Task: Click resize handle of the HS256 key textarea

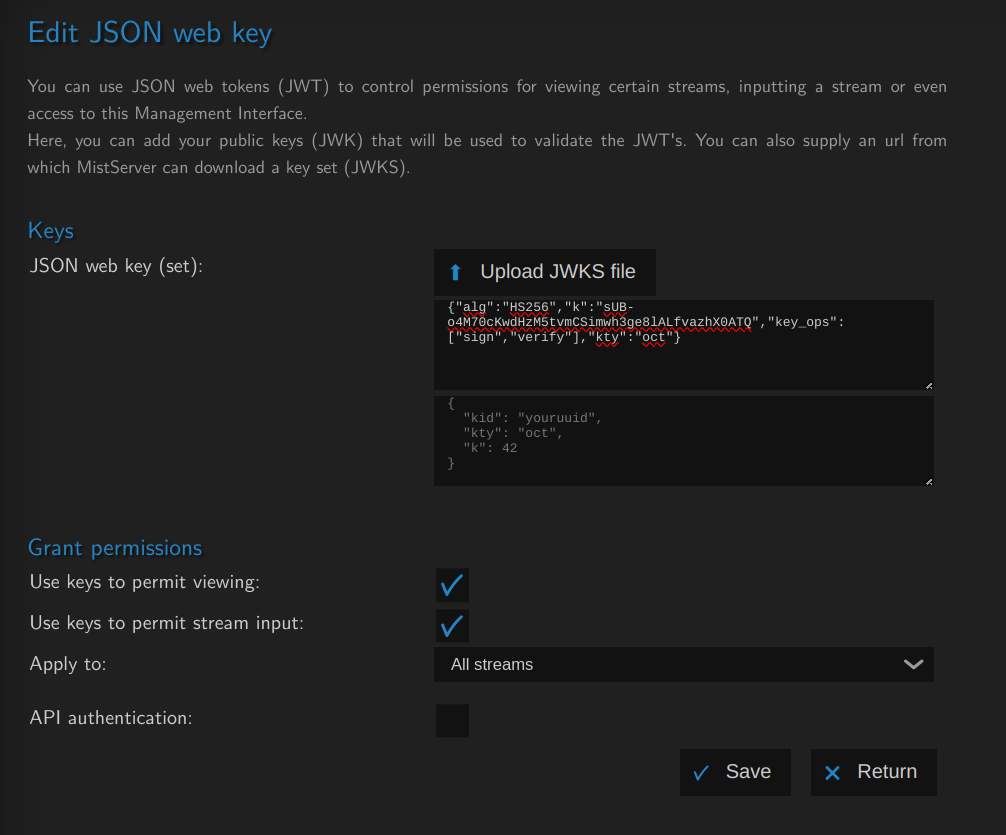Action: pyautogui.click(x=928, y=385)
